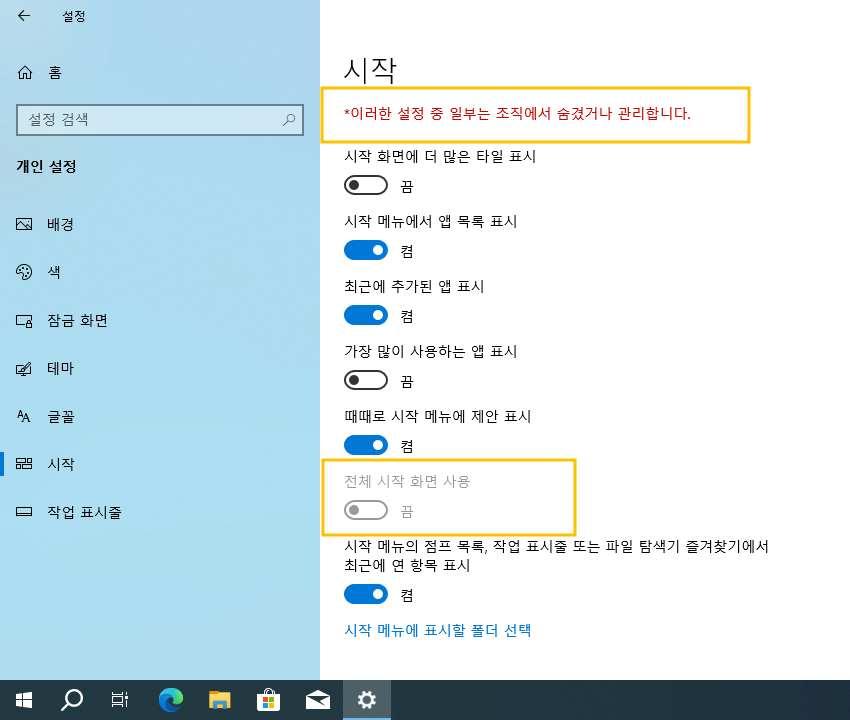850x720 pixels.
Task: Click the 시작 page title
Action: [370, 70]
